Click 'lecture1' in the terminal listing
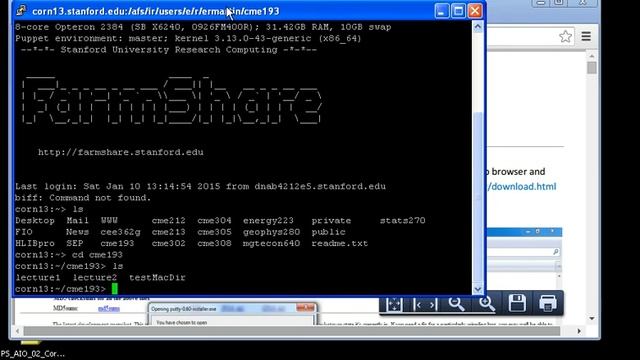 click(38, 278)
